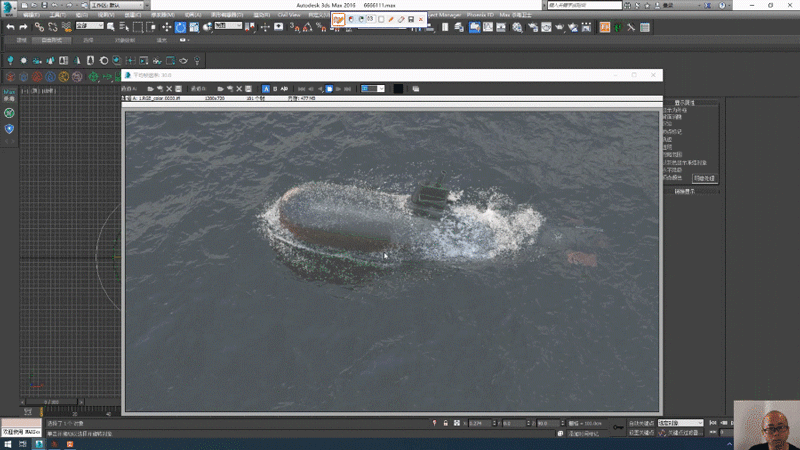Toggle Selection Lock padlock icon
Screen dimensions: 800x450
[445, 423]
